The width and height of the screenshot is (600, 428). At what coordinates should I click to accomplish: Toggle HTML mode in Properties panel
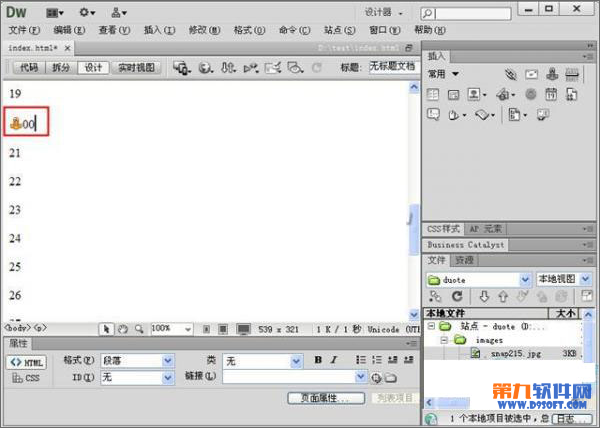coord(27,361)
